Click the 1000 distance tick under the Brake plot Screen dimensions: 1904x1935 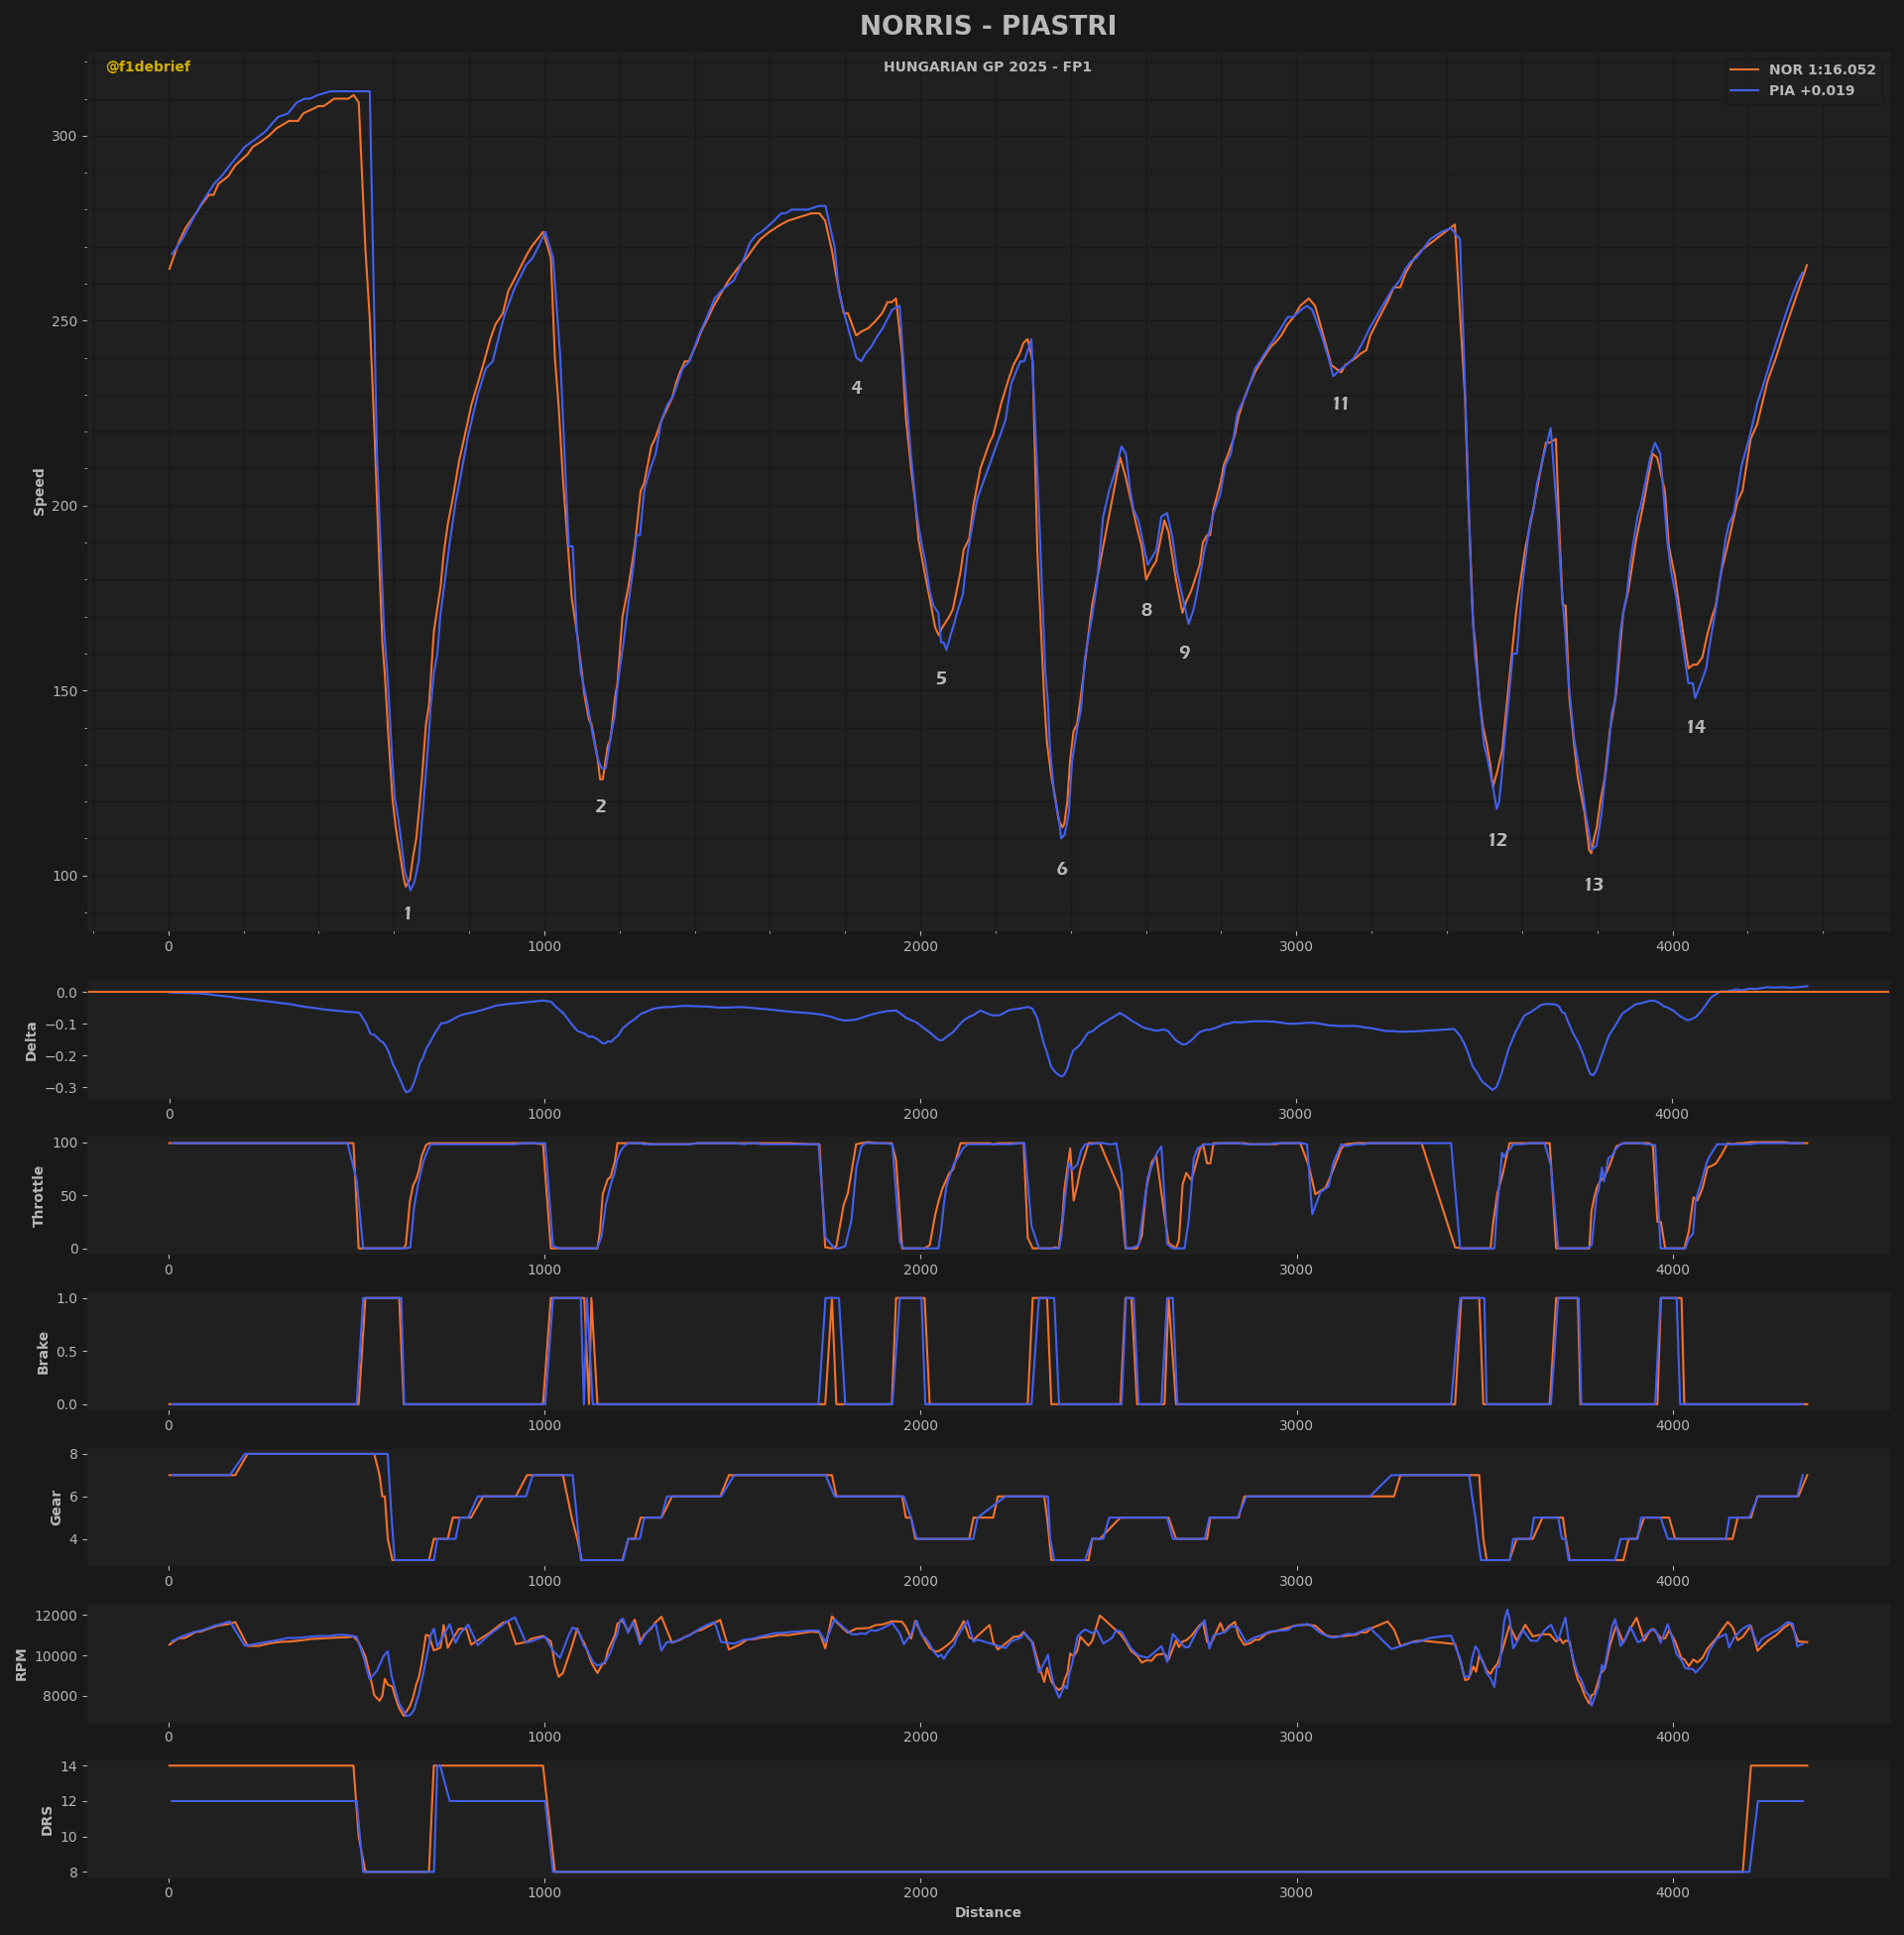tap(544, 1425)
